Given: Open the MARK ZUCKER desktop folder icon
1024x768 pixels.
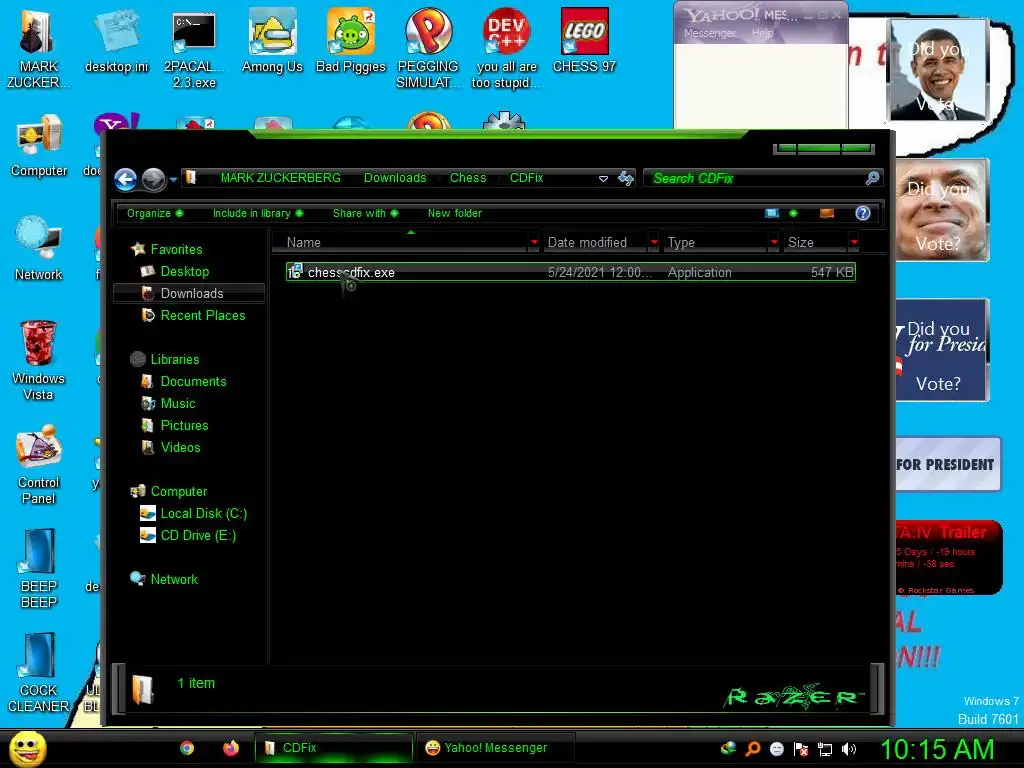Looking at the screenshot, I should click(x=39, y=48).
